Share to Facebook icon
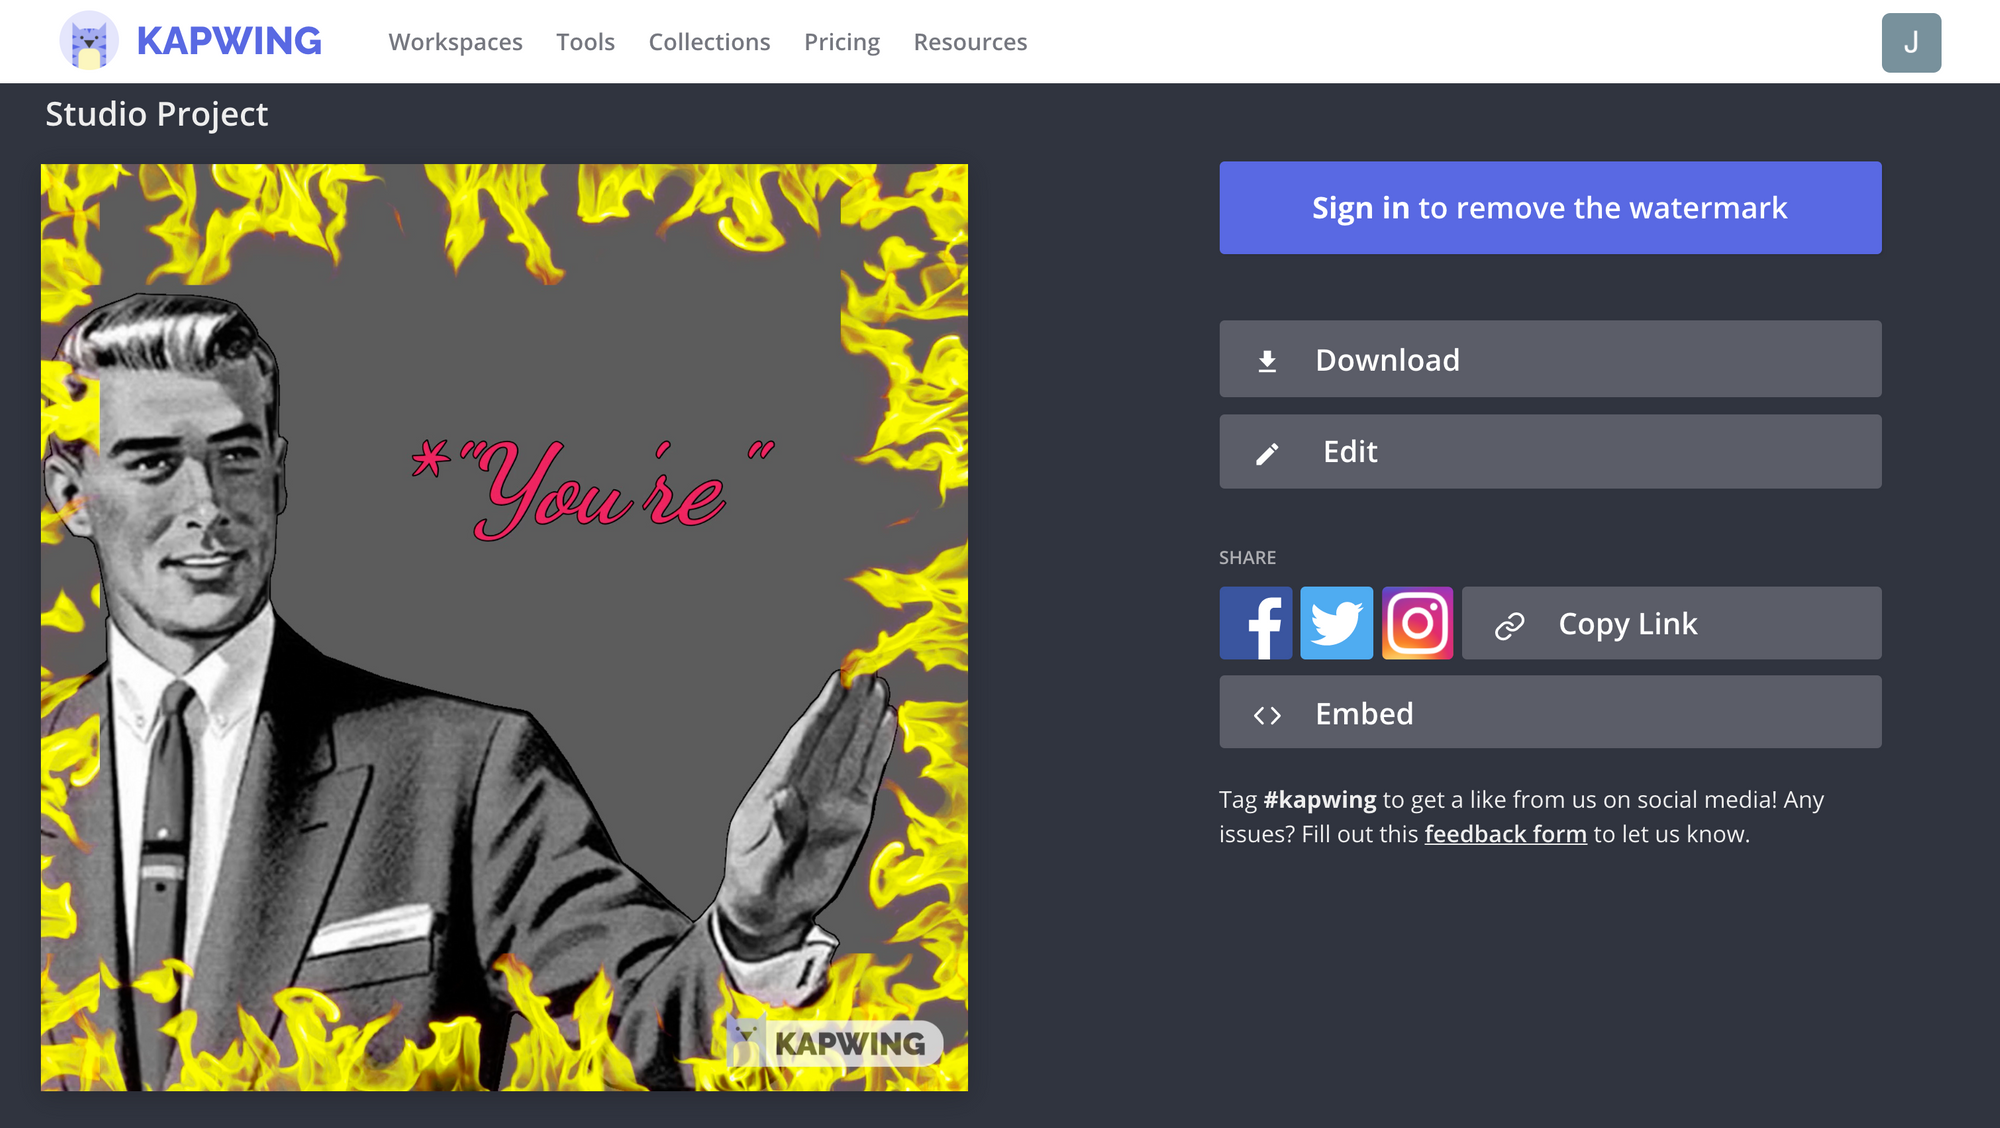The image size is (2000, 1128). (x=1255, y=623)
